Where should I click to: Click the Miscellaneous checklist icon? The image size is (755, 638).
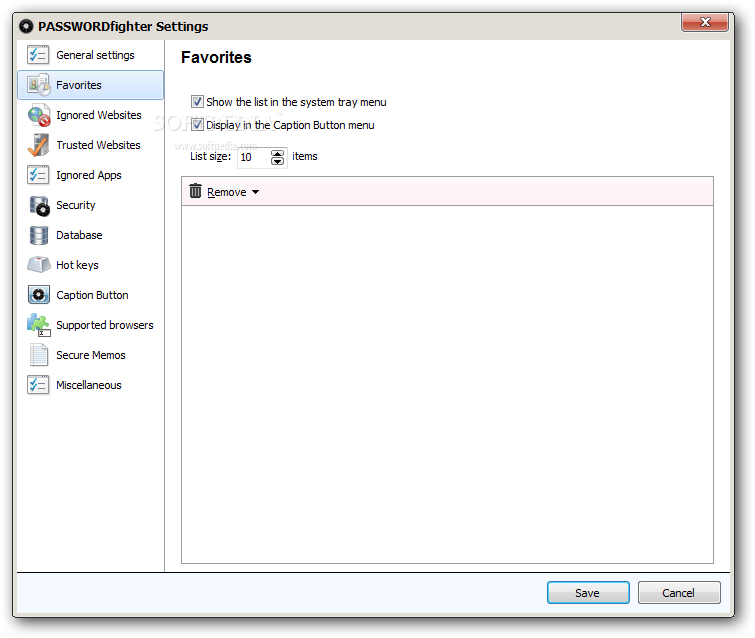pyautogui.click(x=38, y=385)
